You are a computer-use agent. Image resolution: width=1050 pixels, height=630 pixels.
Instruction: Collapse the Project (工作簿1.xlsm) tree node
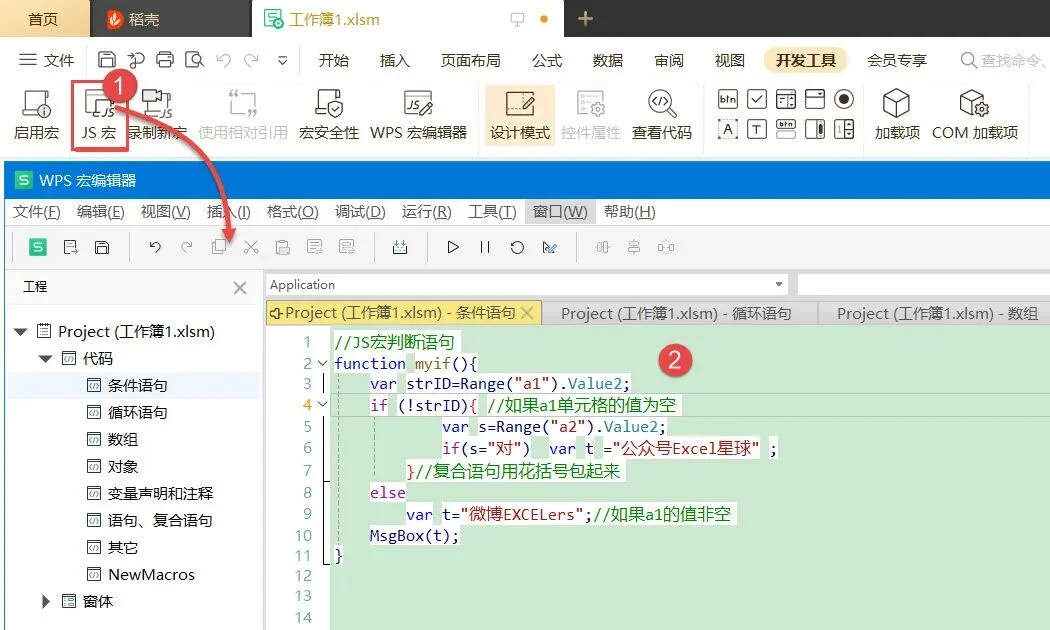click(21, 331)
